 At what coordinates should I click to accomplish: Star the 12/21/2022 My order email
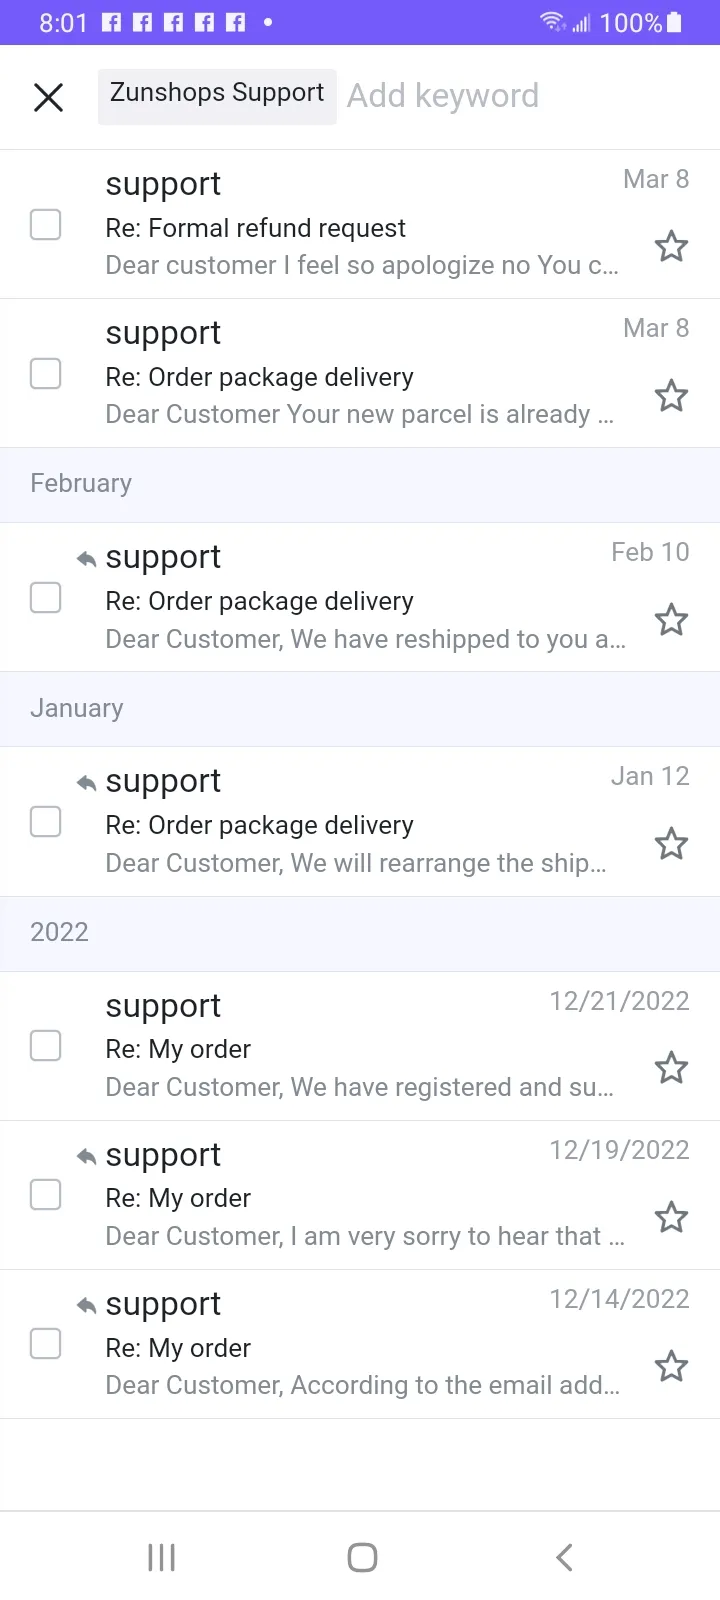pos(671,1068)
